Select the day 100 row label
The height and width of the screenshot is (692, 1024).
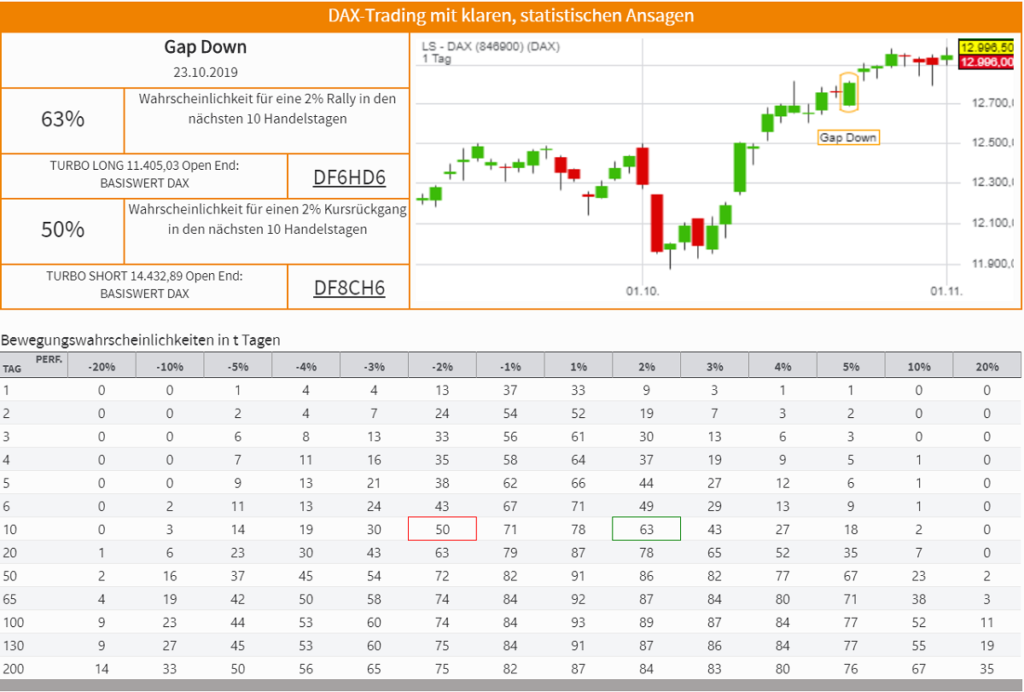pos(13,622)
